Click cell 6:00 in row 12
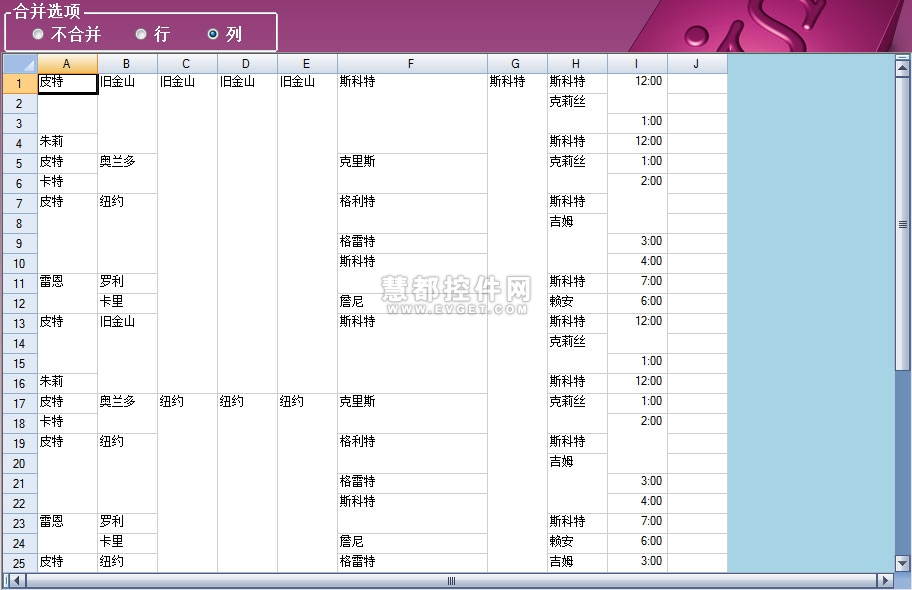 (637, 303)
